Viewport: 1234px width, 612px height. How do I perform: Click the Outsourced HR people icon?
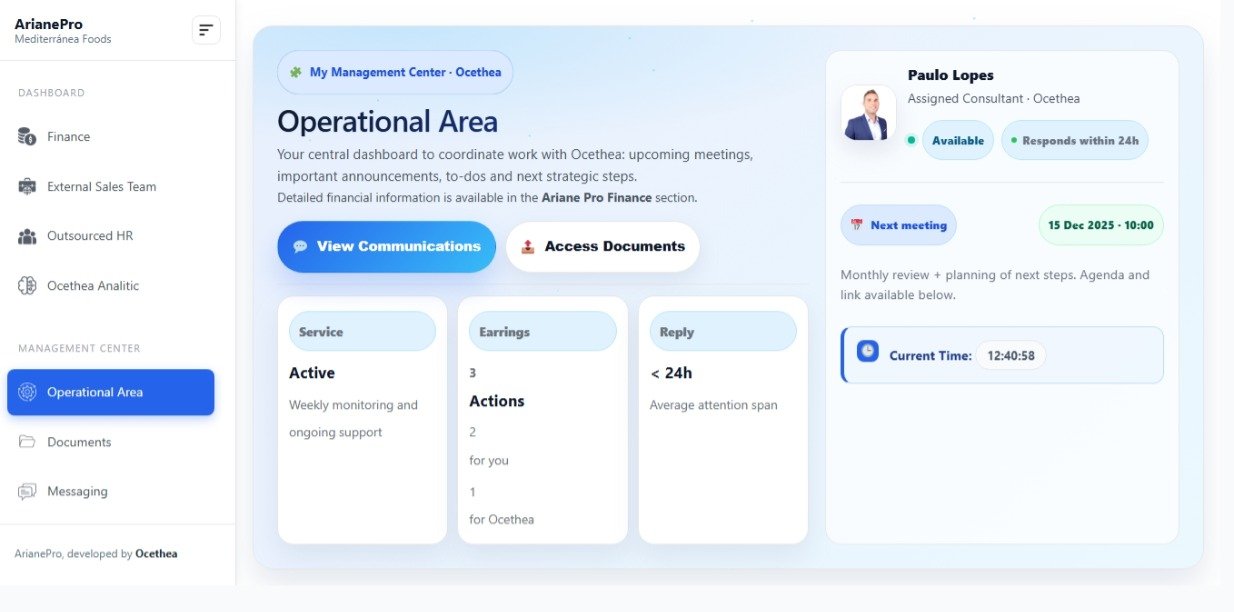27,236
